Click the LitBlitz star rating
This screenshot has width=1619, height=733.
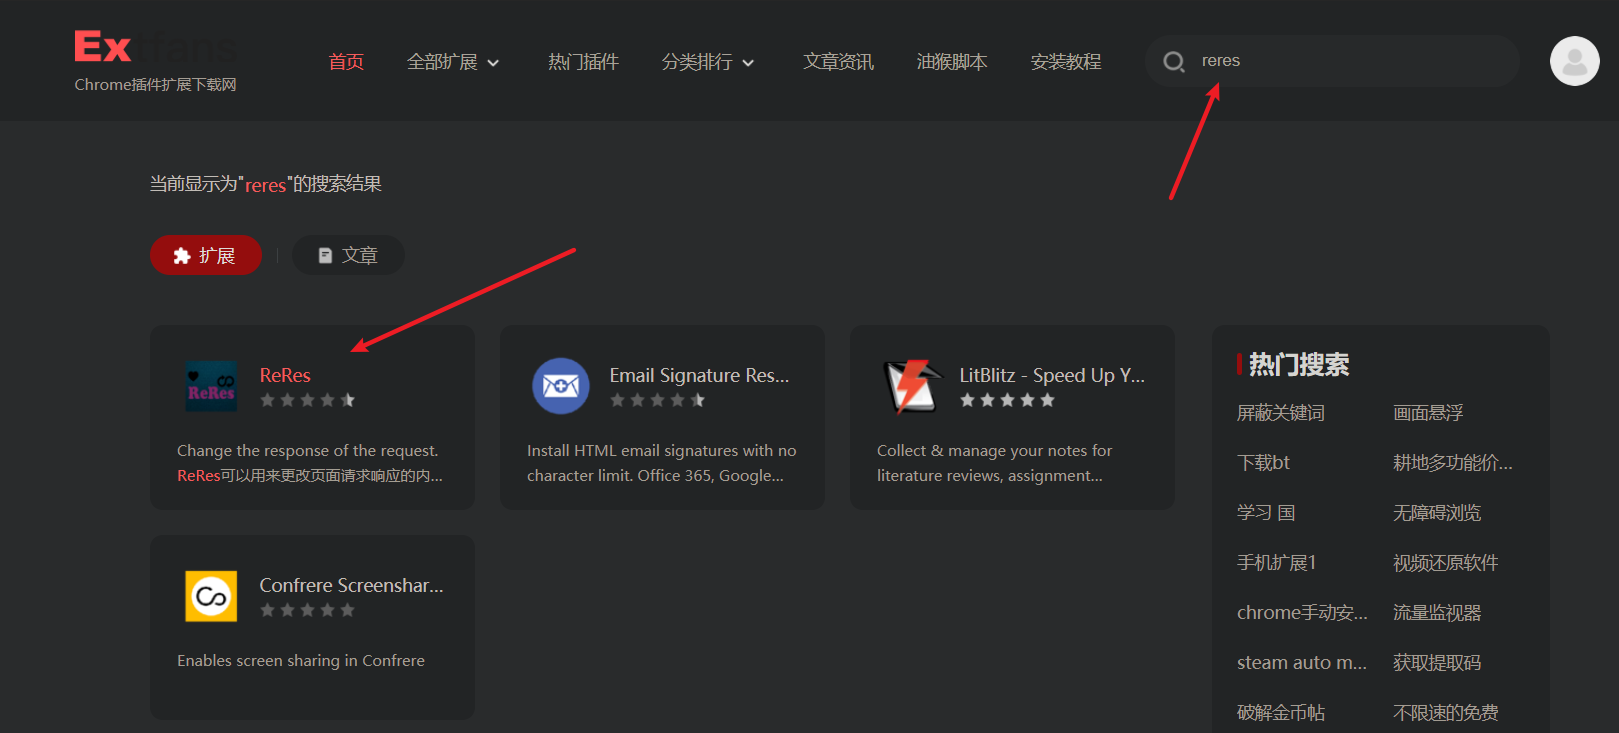click(1007, 400)
